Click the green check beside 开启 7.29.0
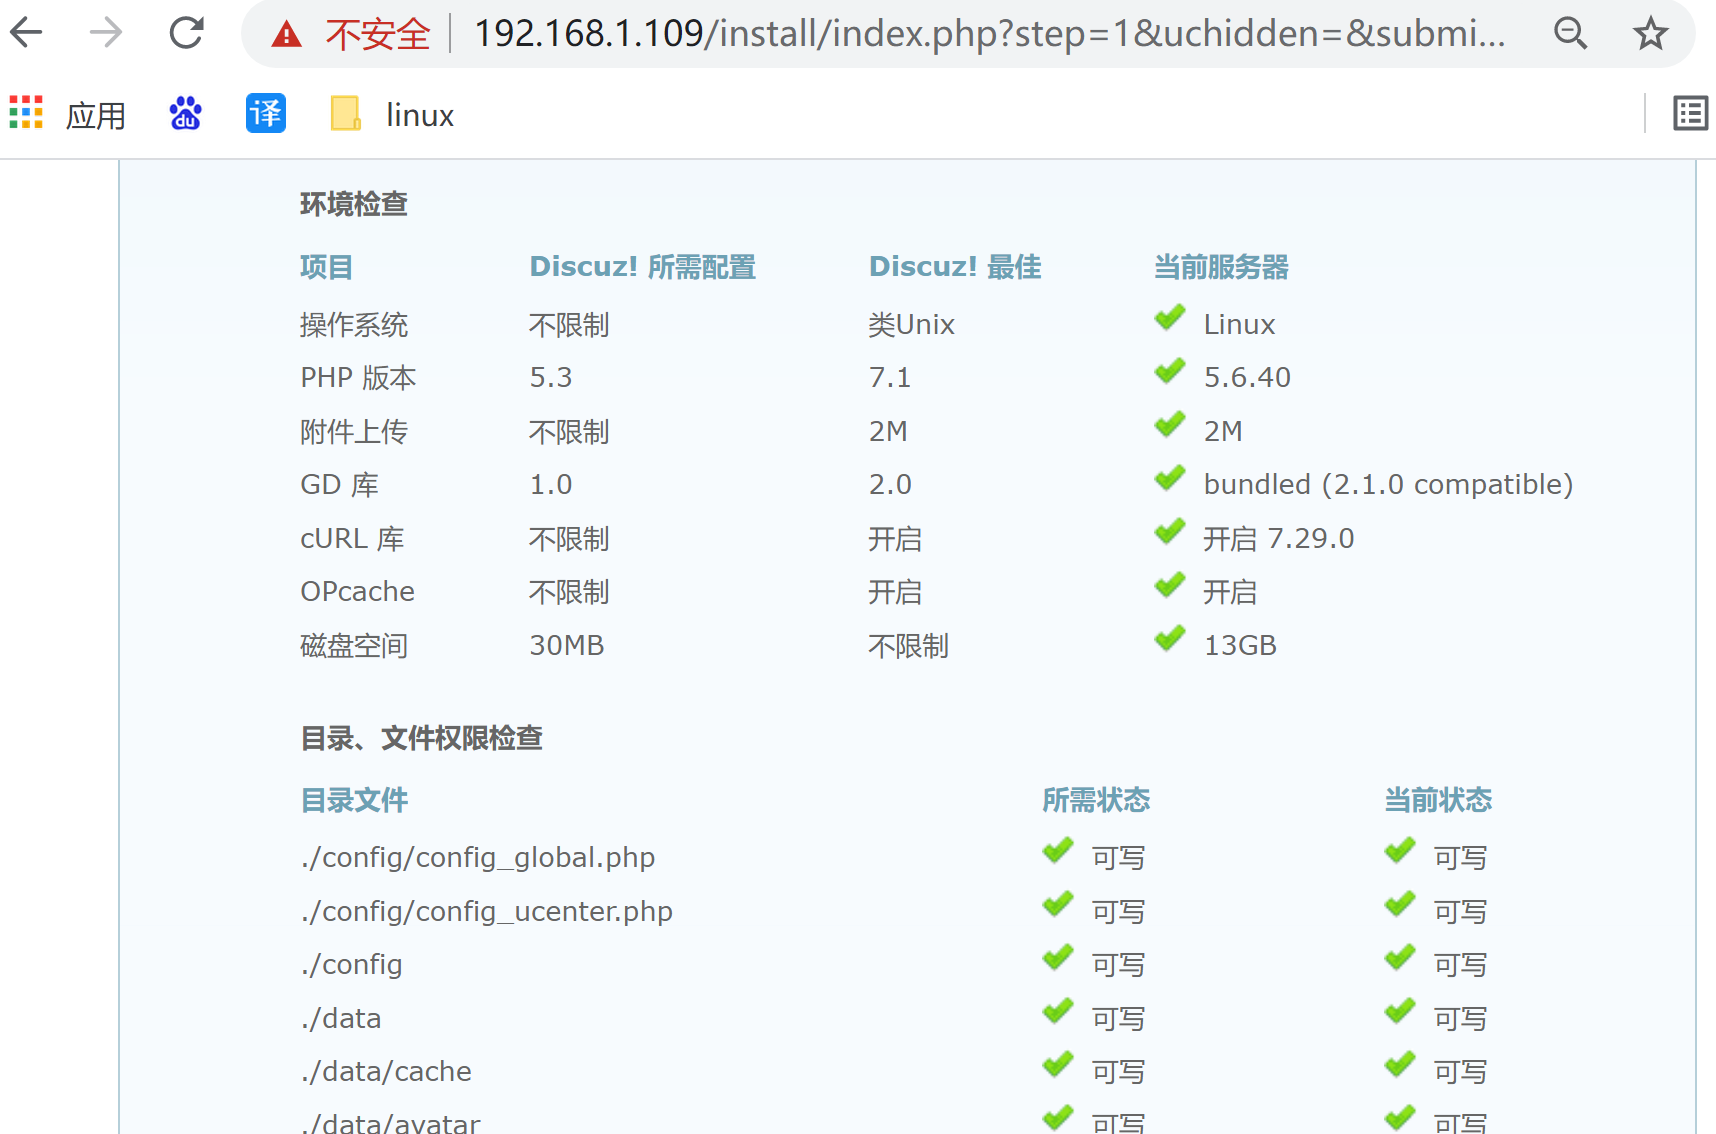Screen dimensions: 1716x1134 coord(1170,533)
